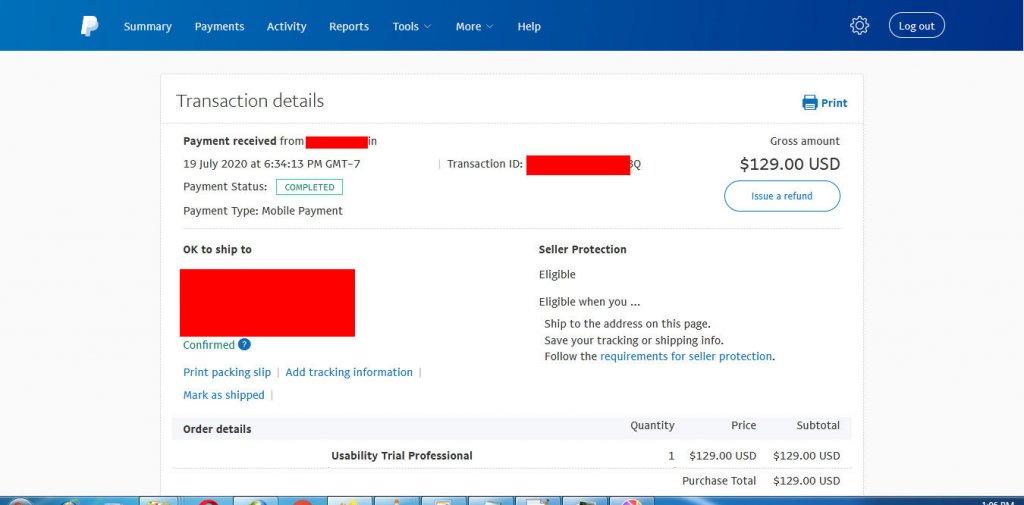The image size is (1024, 505).
Task: Click the OK to ship to heading
Action: pos(217,250)
